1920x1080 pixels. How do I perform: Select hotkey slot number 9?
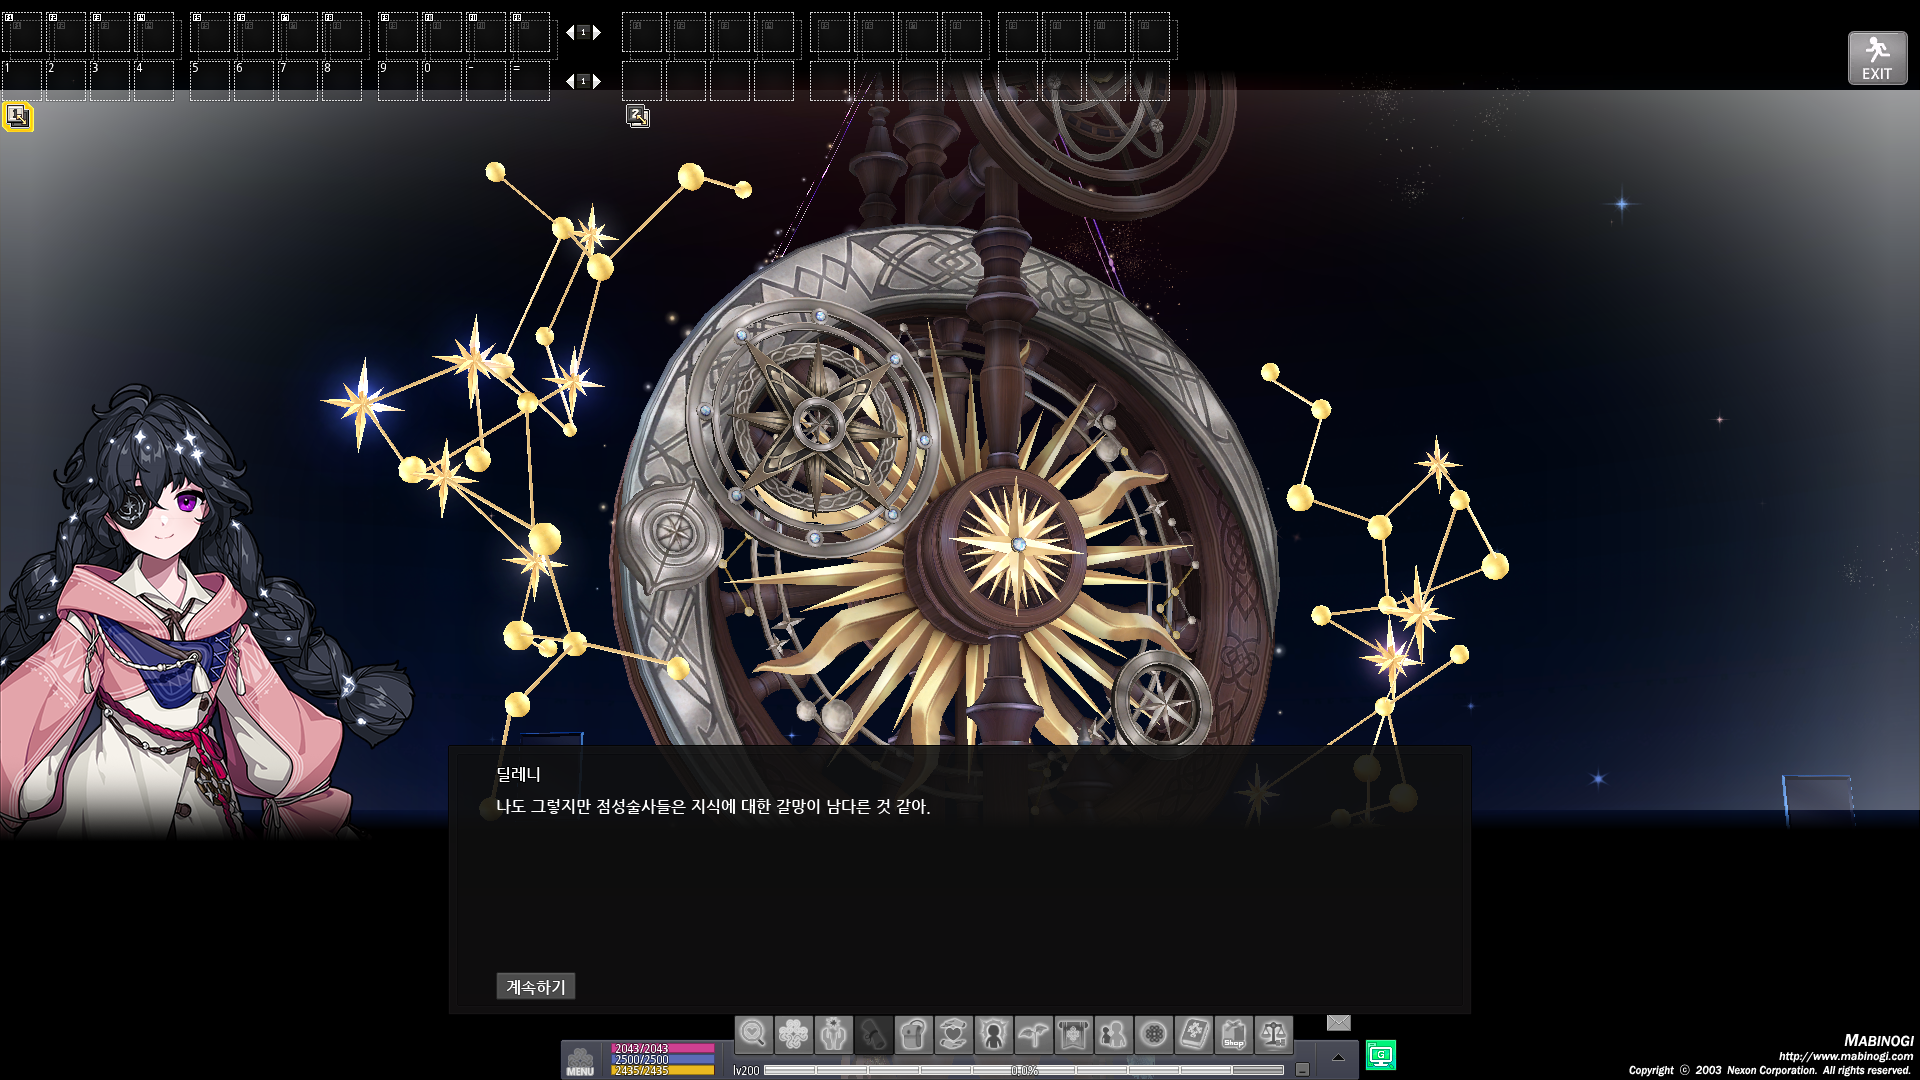coord(398,81)
